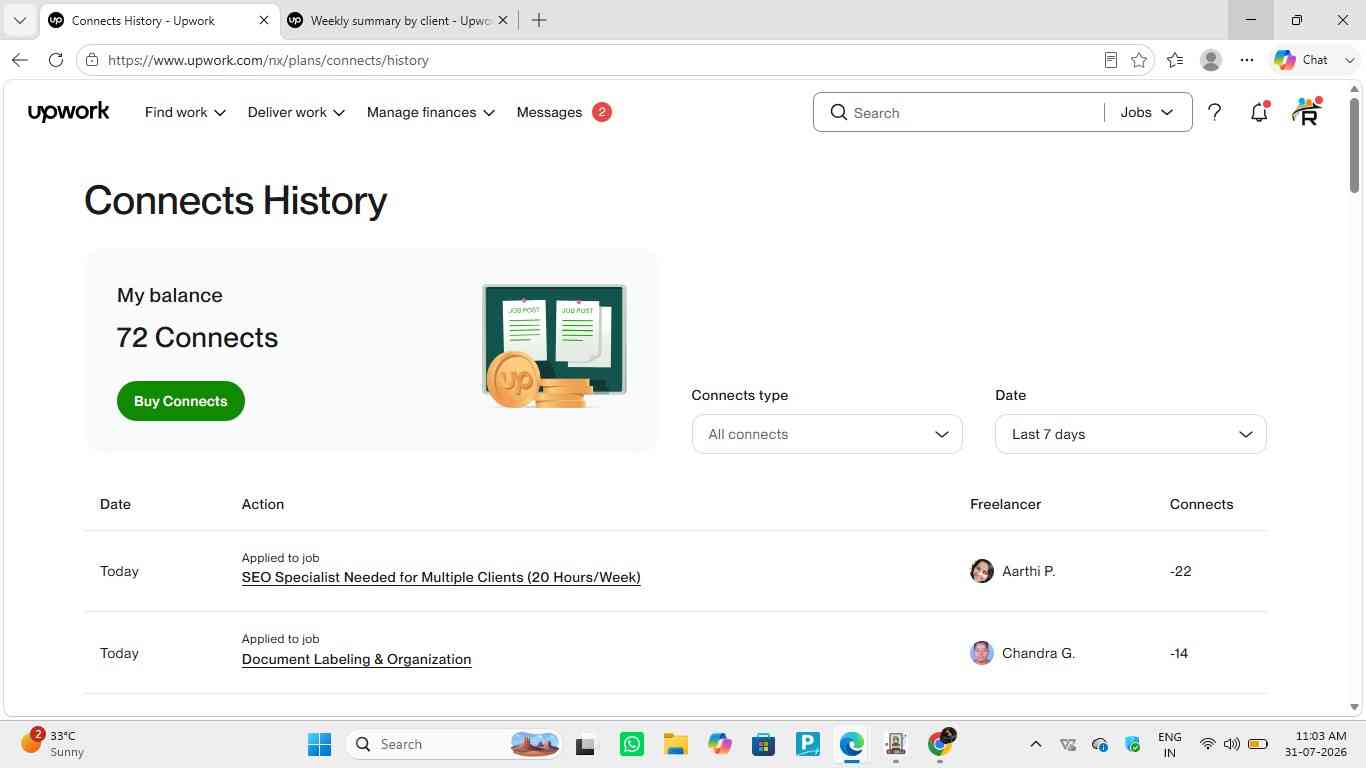Click the Buy Connects button
This screenshot has width=1366, height=768.
click(181, 401)
